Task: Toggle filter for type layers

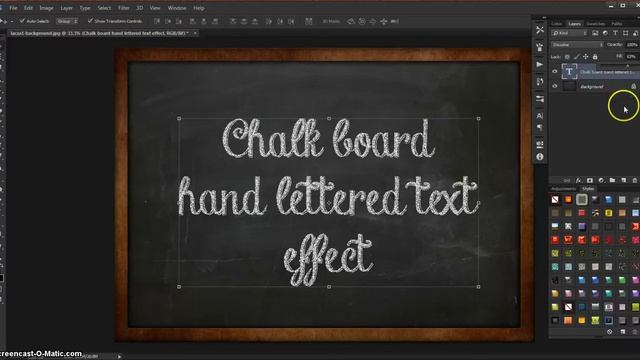Action: (x=616, y=33)
